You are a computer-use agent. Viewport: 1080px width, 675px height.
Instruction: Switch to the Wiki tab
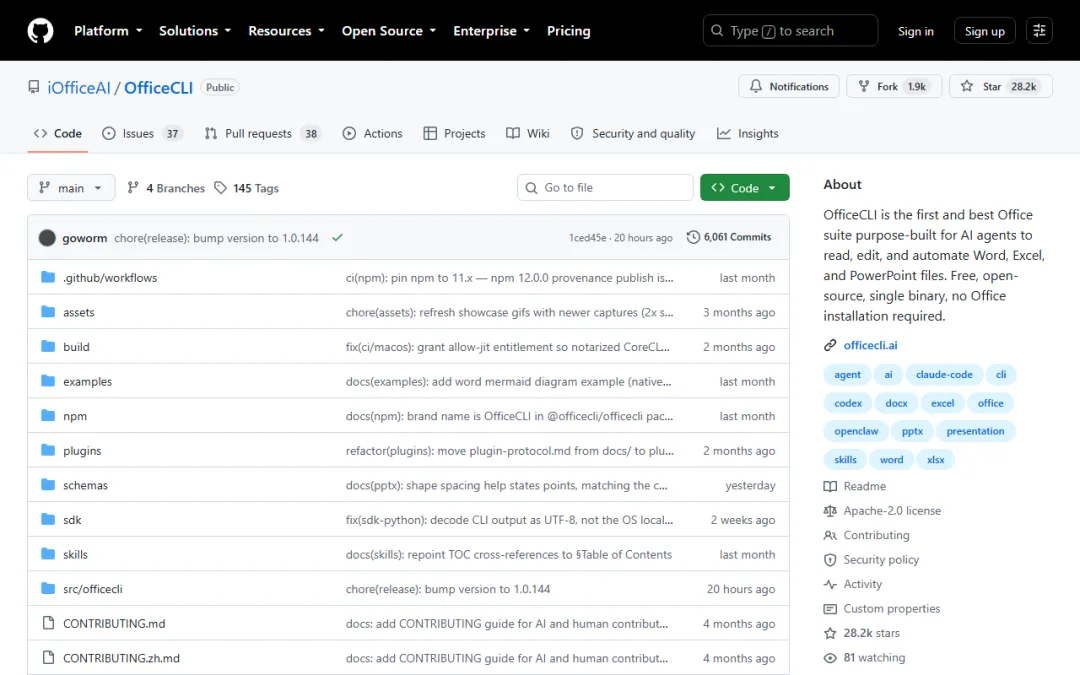[x=528, y=134]
